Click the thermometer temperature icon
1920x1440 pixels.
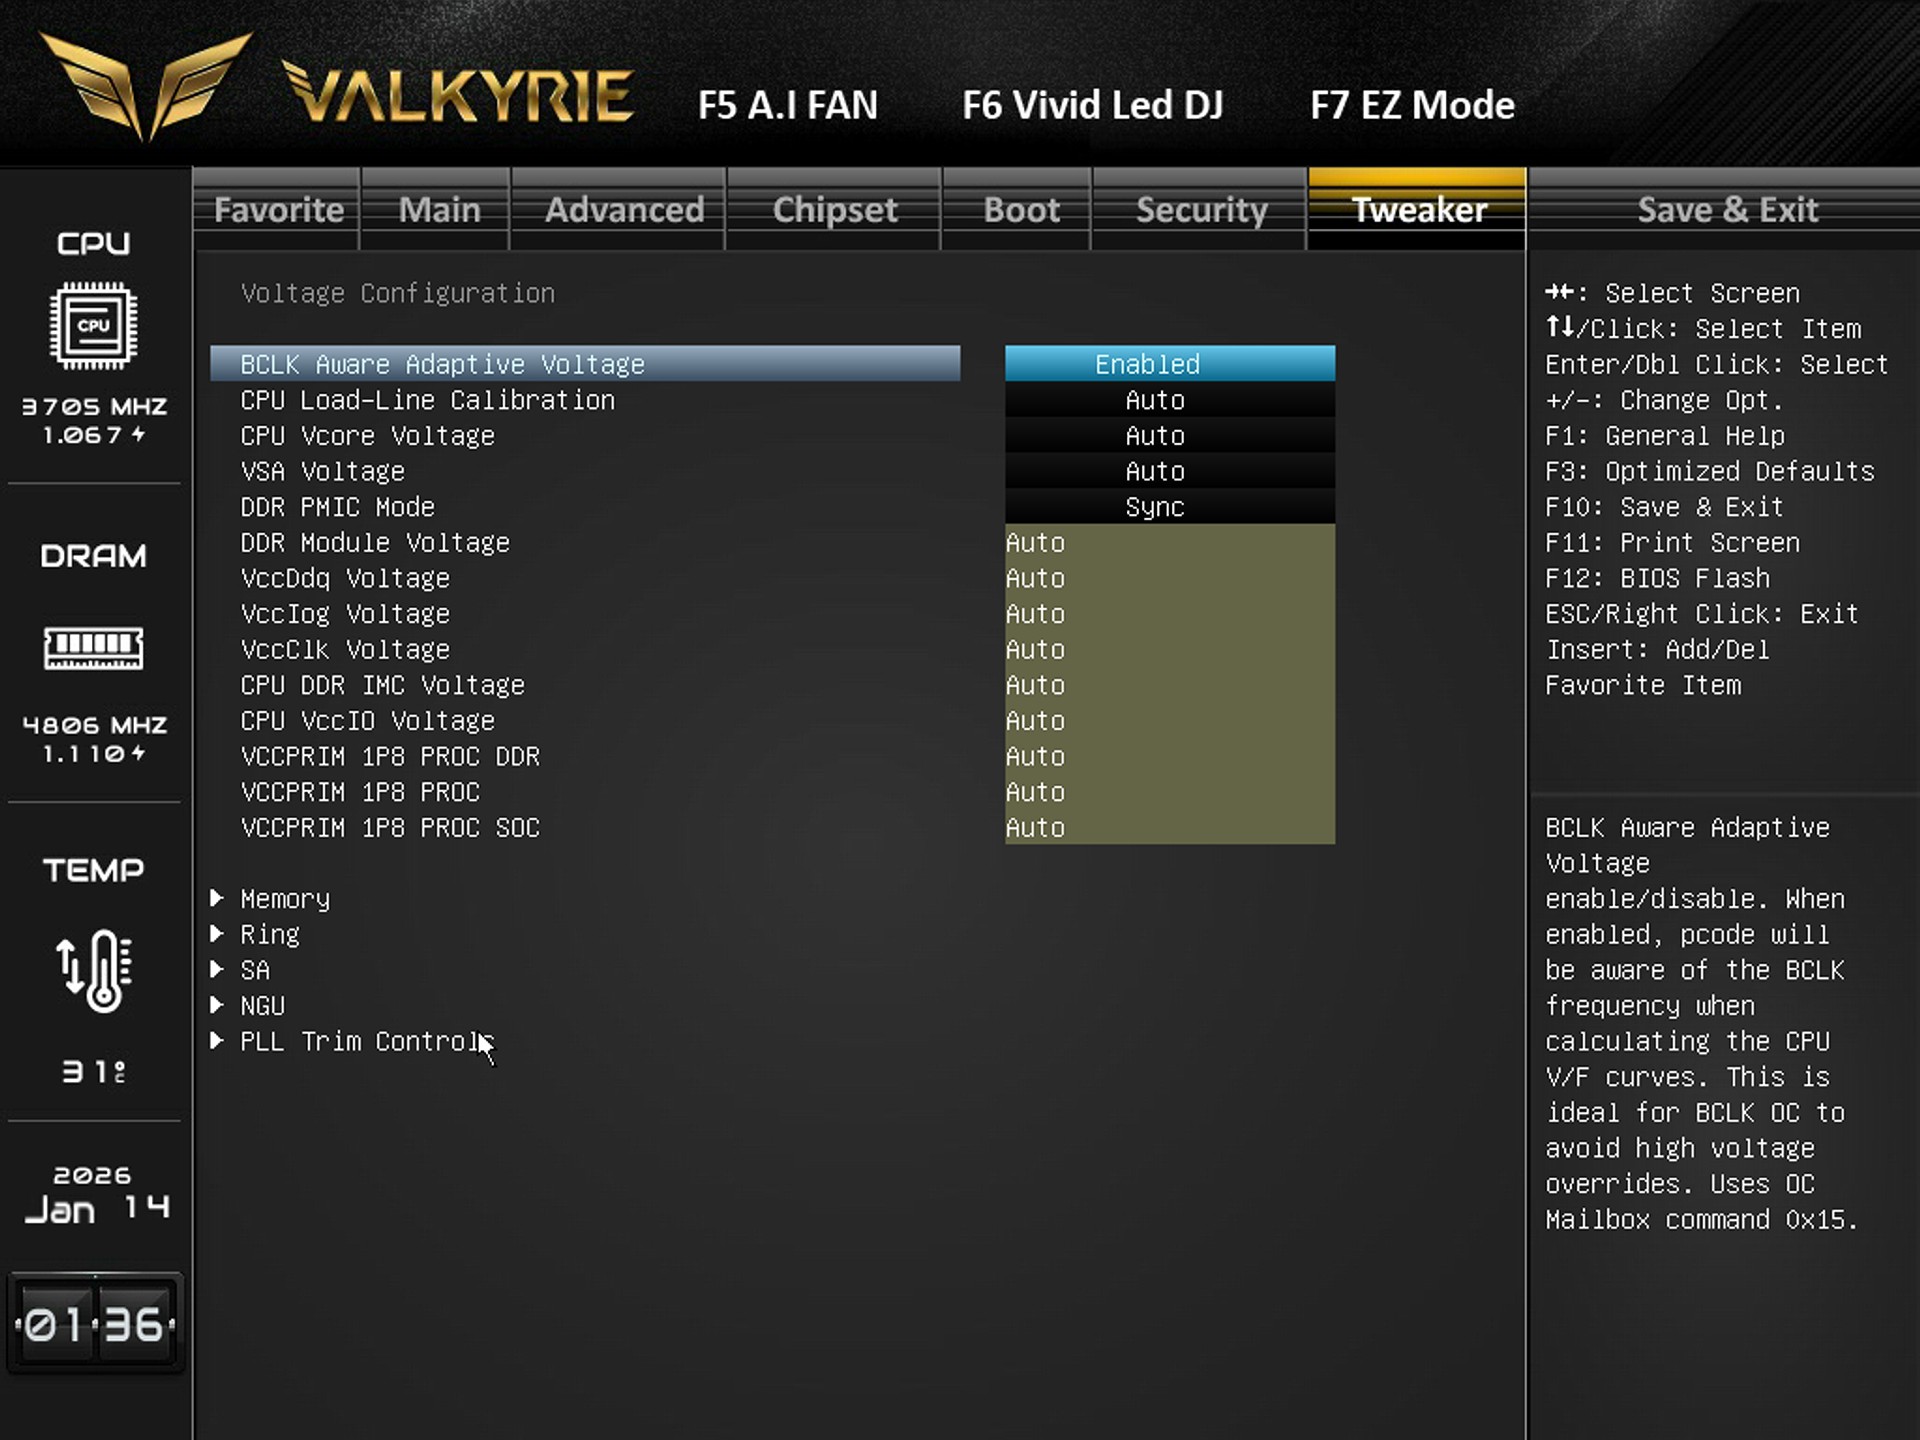93,970
